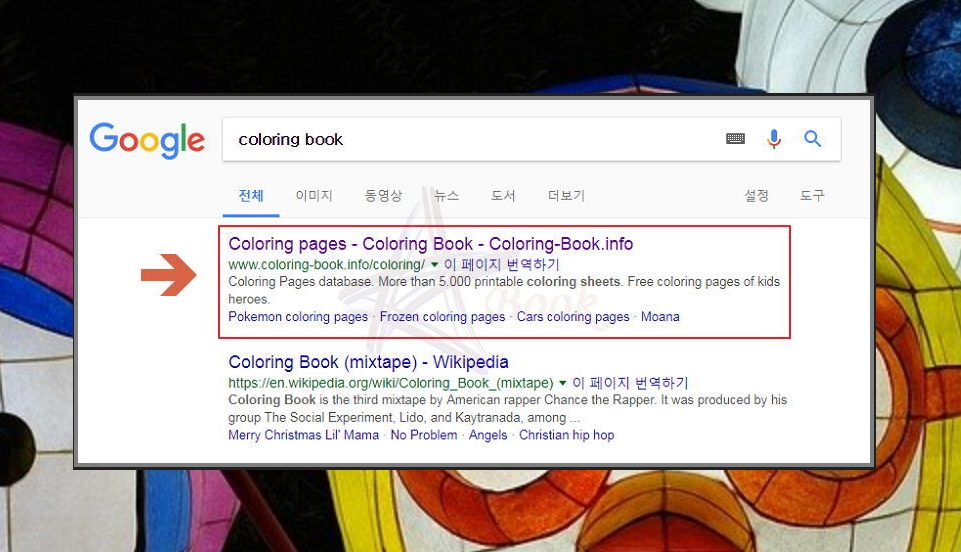Open Merry Christmas Lil' Mama link

click(x=303, y=435)
